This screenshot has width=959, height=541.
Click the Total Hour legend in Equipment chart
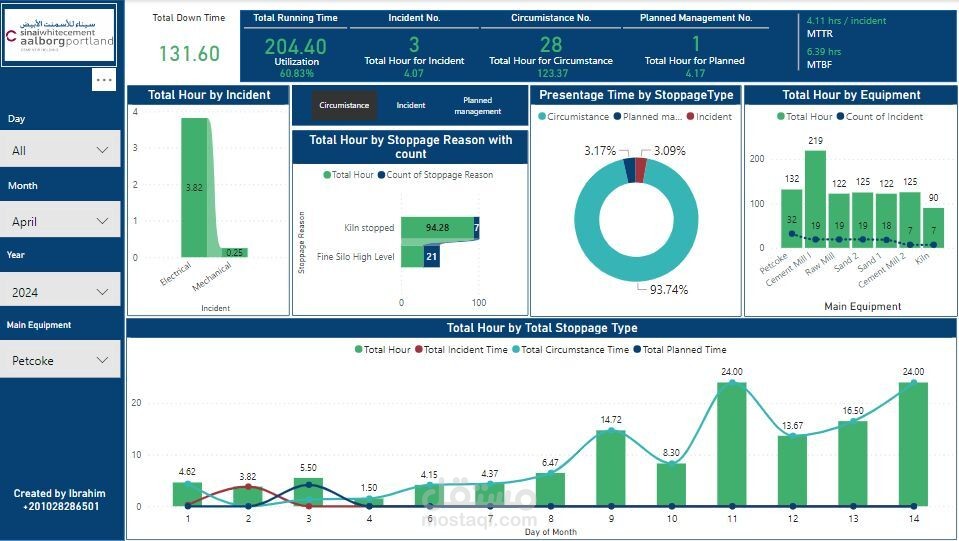point(805,116)
